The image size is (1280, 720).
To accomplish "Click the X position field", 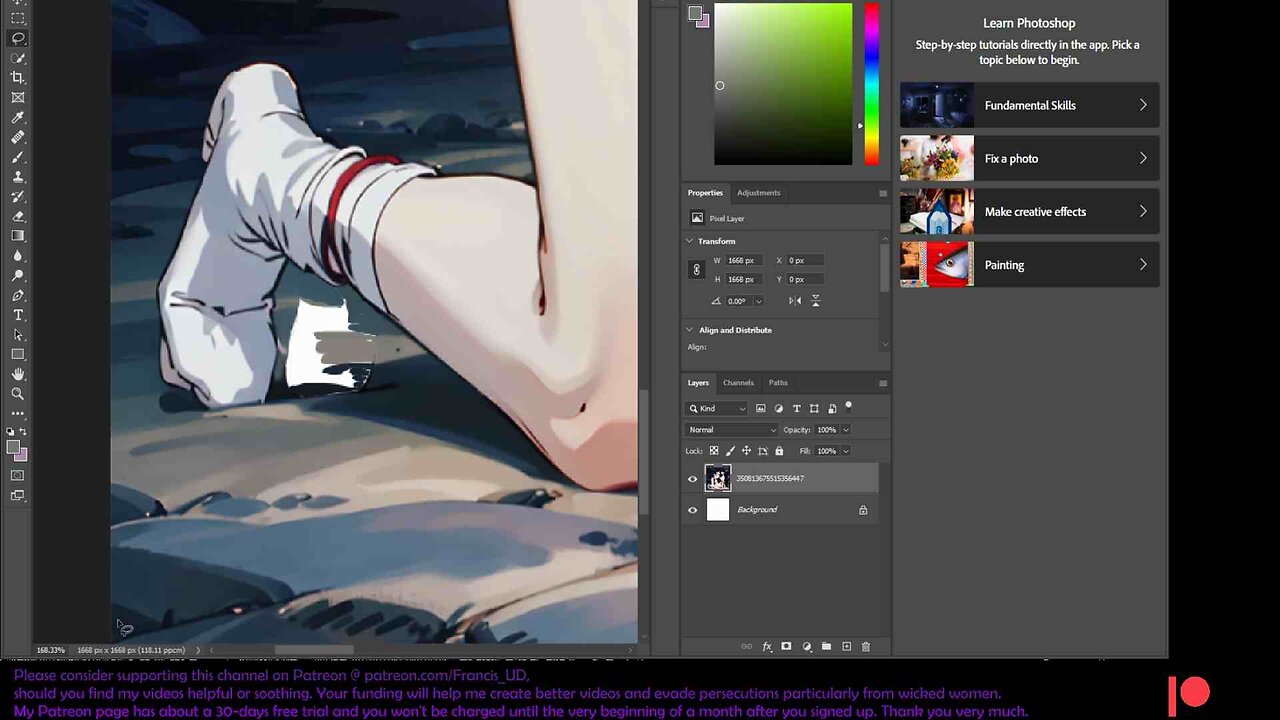I will click(x=806, y=260).
